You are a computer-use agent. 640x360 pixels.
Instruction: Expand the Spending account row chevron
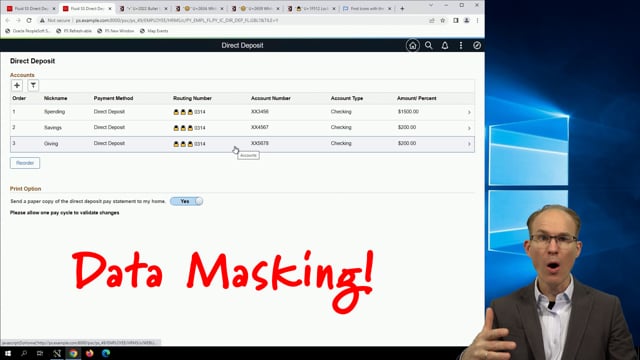(469, 112)
